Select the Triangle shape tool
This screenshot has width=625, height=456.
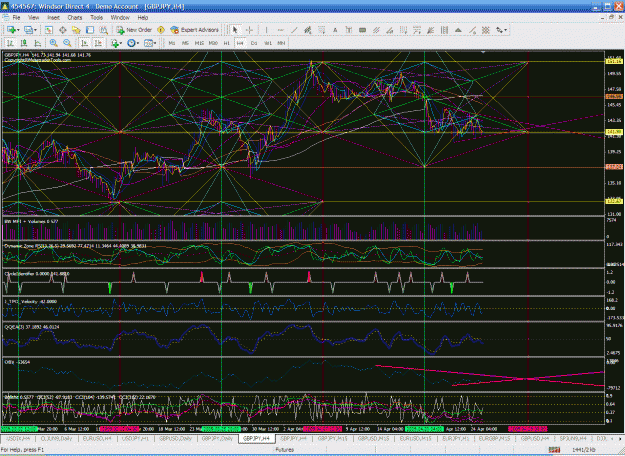(x=458, y=30)
